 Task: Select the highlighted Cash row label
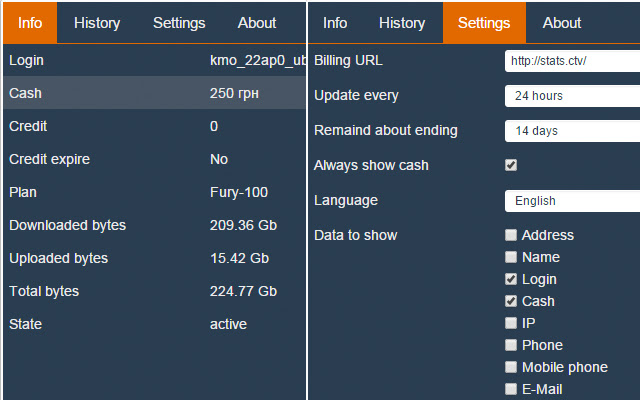point(25,93)
